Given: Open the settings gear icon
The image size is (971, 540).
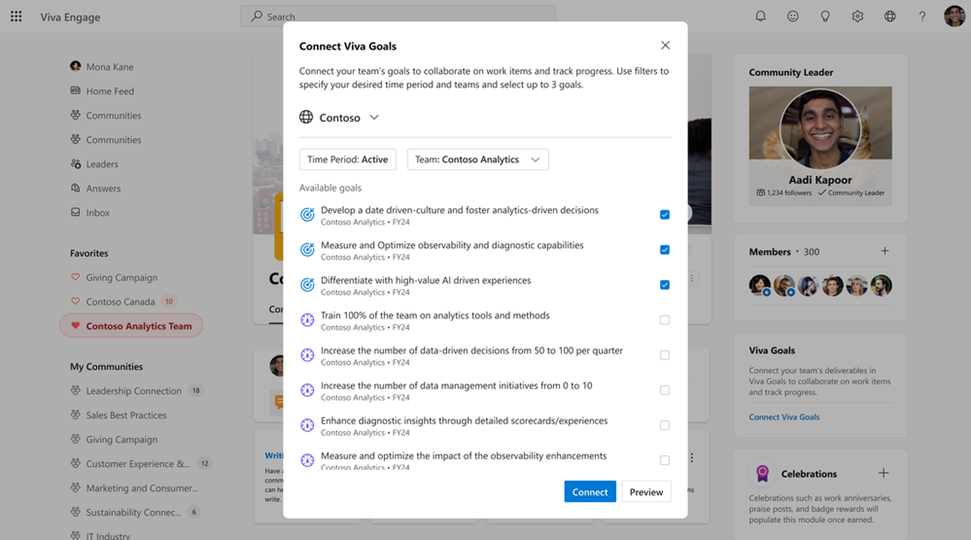Looking at the screenshot, I should (x=857, y=17).
